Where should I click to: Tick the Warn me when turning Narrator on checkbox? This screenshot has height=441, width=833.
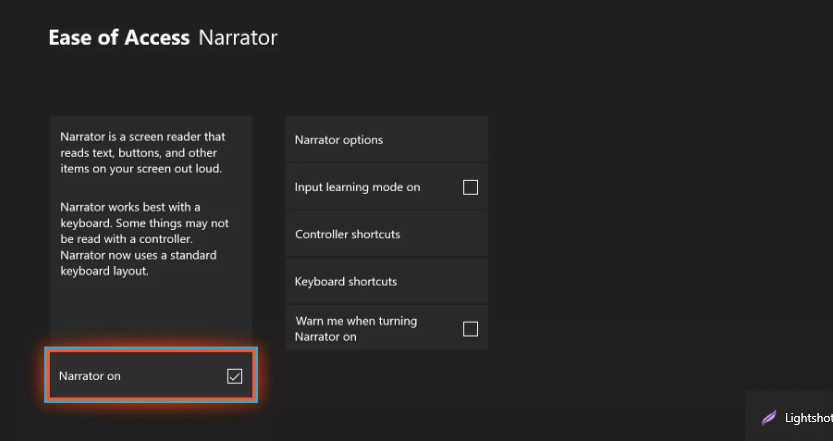tap(470, 329)
